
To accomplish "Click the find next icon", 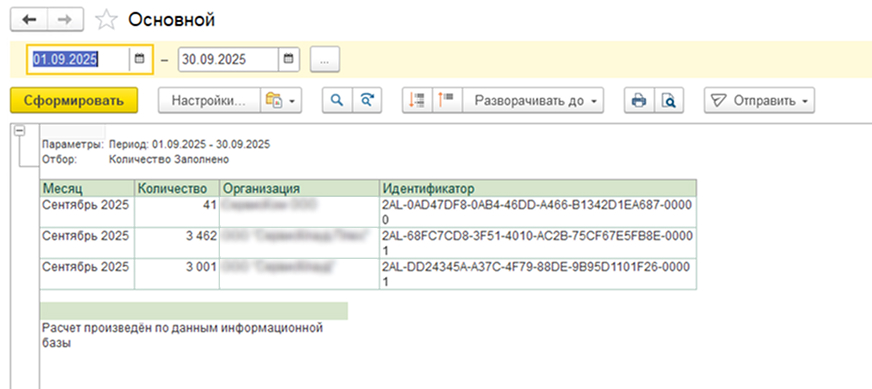I will click(x=367, y=101).
